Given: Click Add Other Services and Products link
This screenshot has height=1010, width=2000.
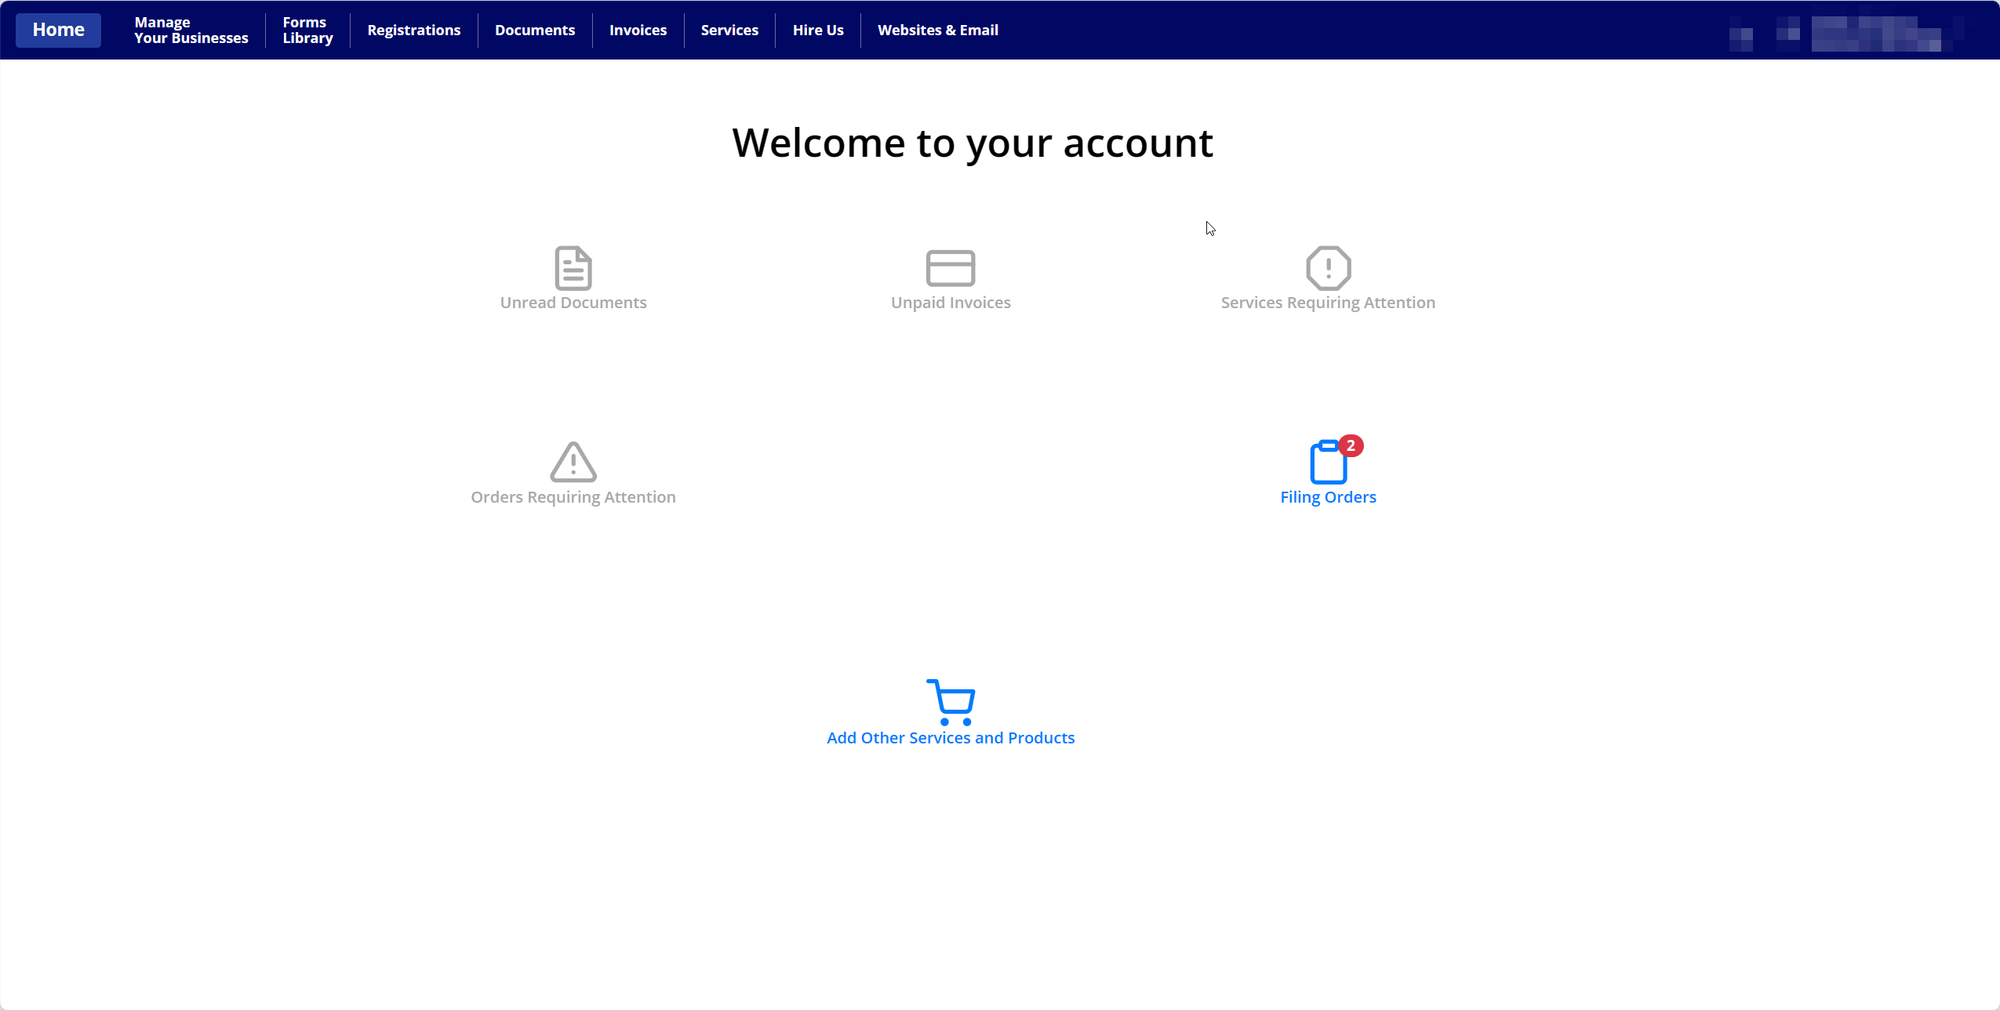Looking at the screenshot, I should (950, 738).
